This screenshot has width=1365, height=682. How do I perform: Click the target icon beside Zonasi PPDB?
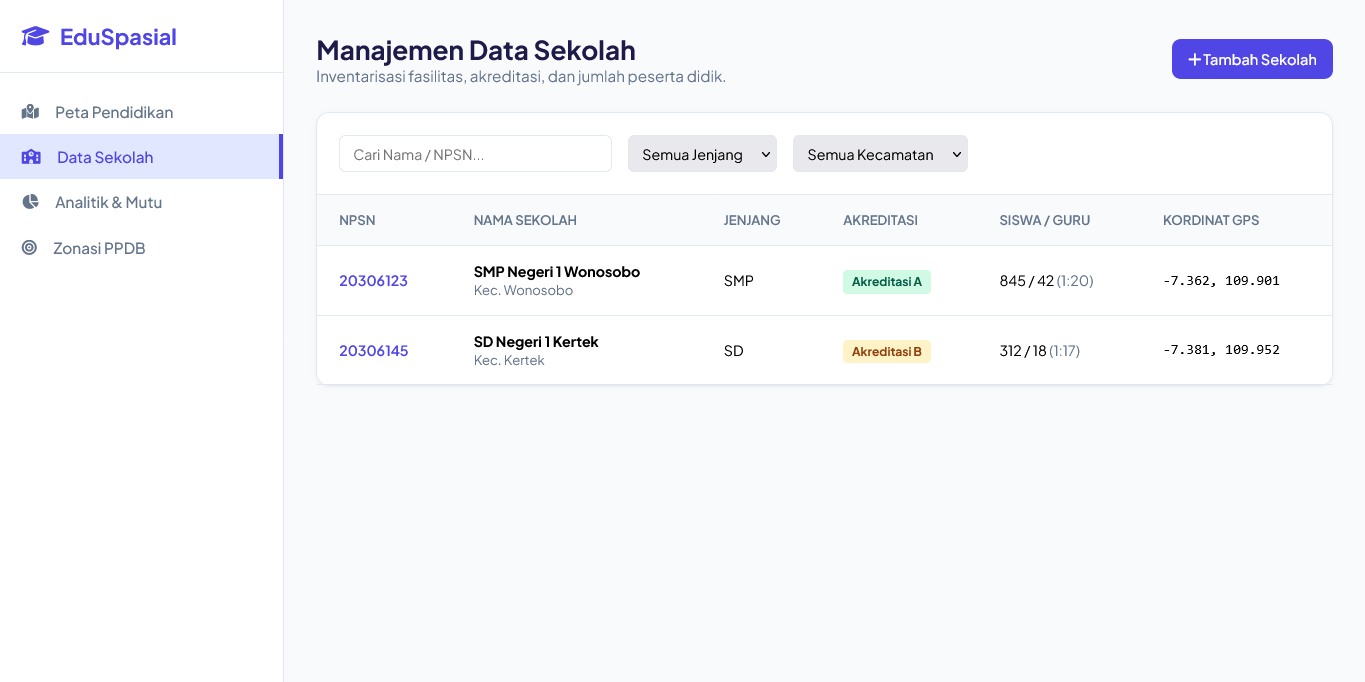(x=29, y=247)
